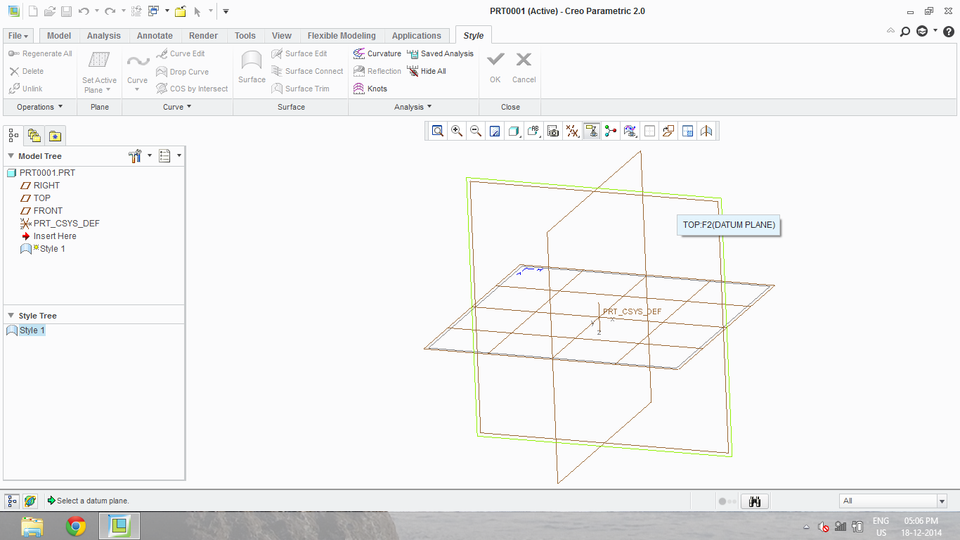Viewport: 960px width, 540px height.
Task: Open the File menu
Action: coord(18,36)
